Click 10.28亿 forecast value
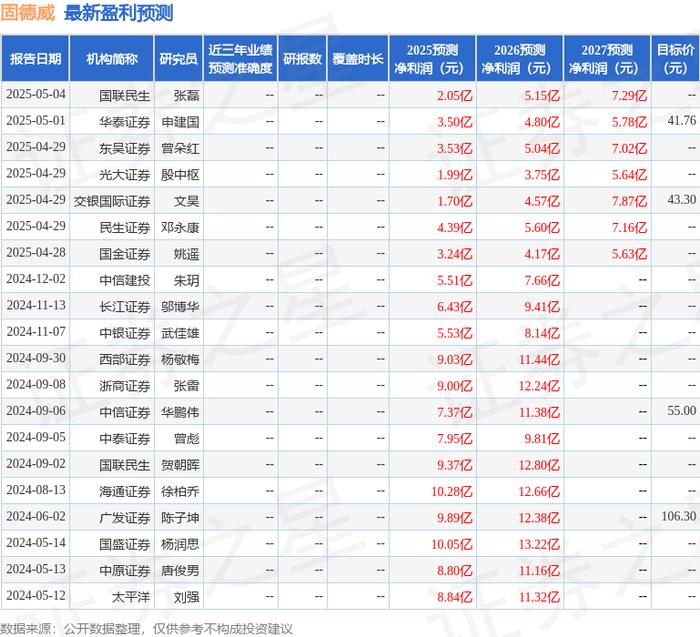700x637 pixels. [451, 491]
